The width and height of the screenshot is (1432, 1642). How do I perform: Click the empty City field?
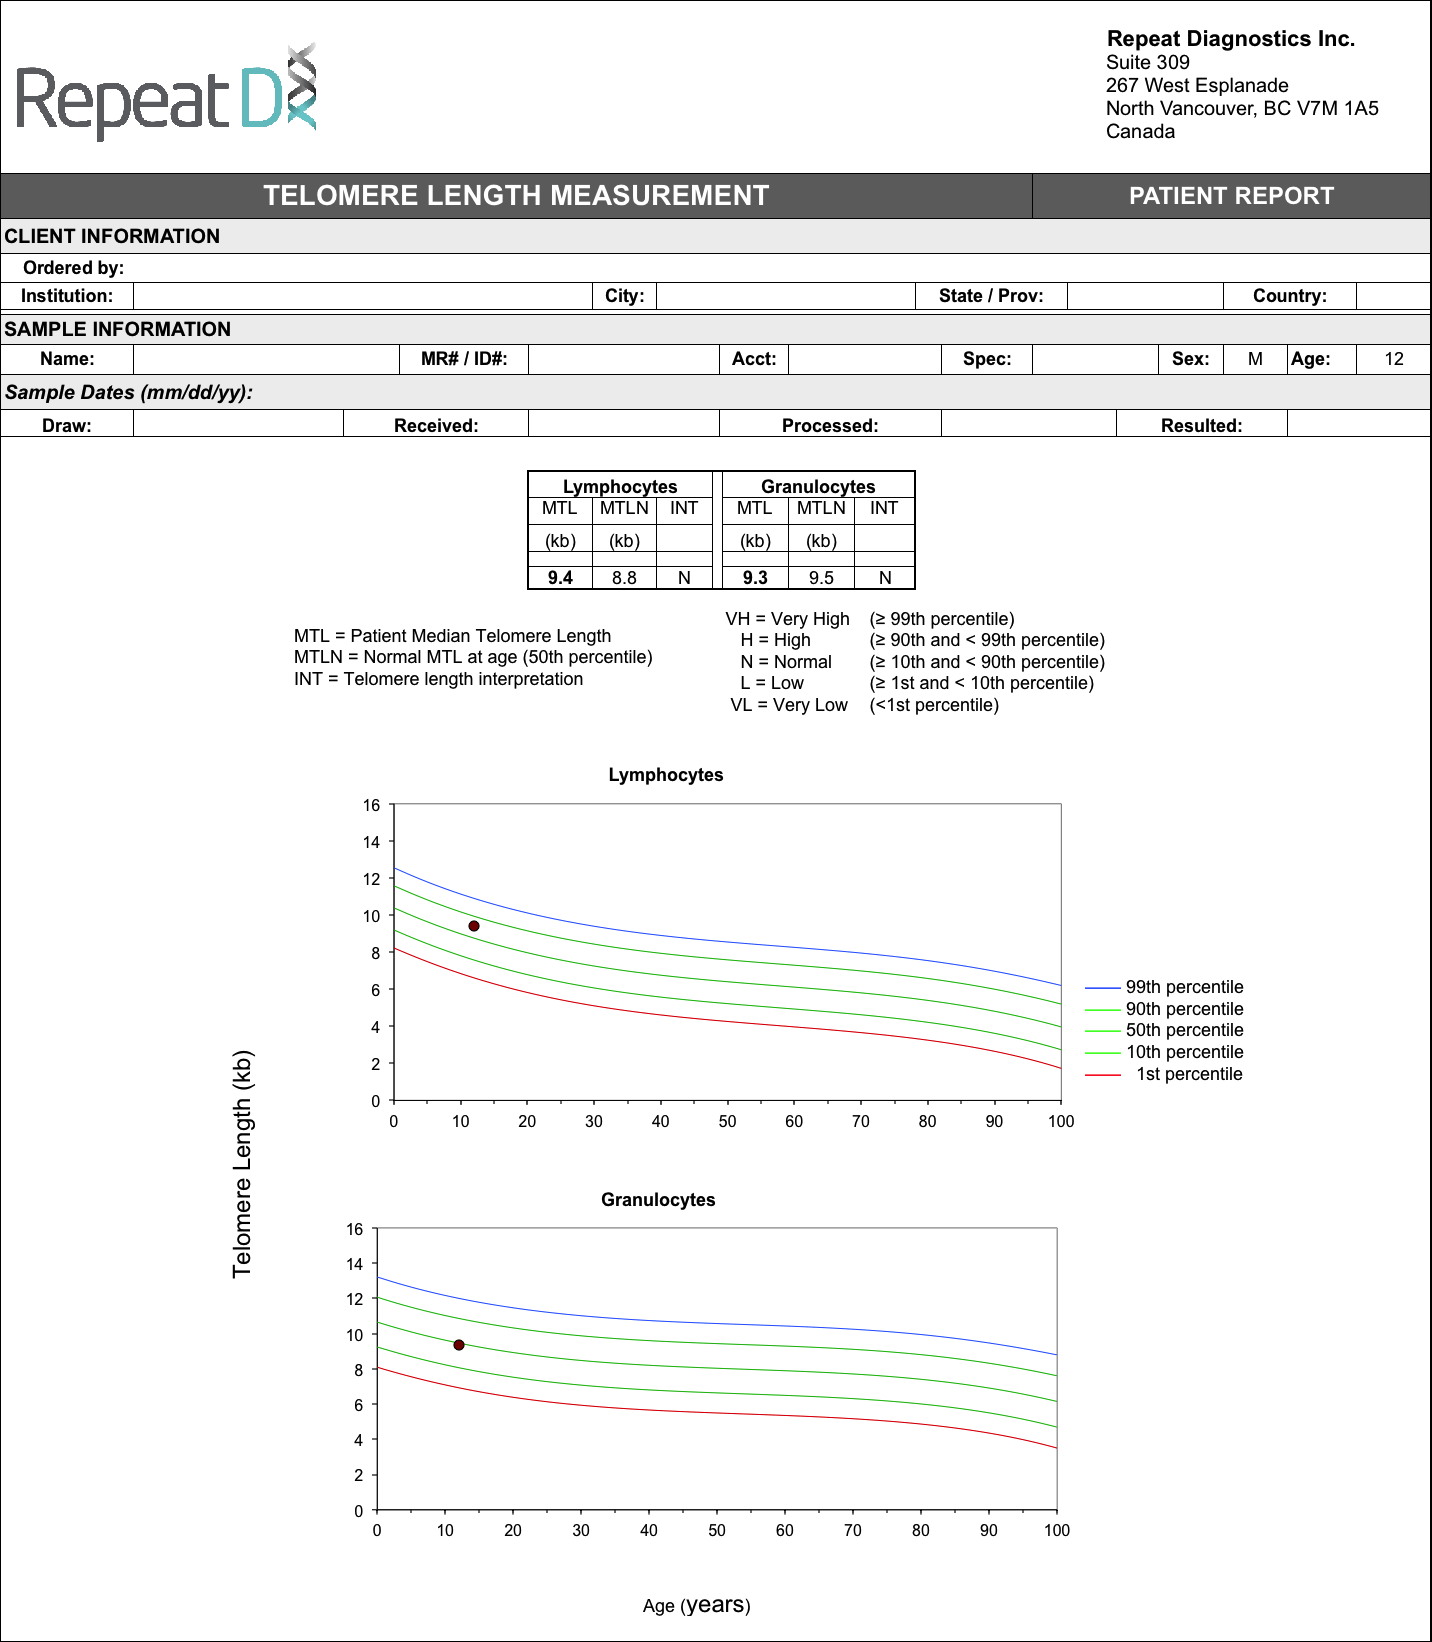coord(785,296)
